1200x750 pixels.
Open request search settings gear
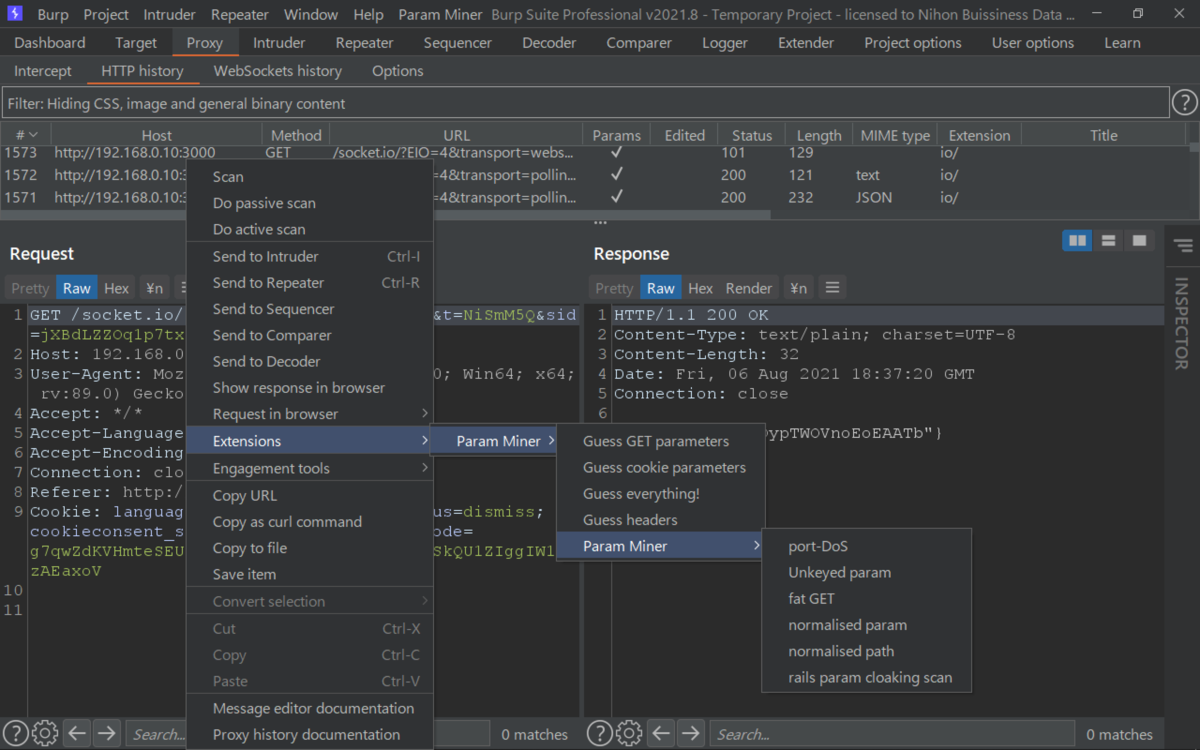[45, 733]
